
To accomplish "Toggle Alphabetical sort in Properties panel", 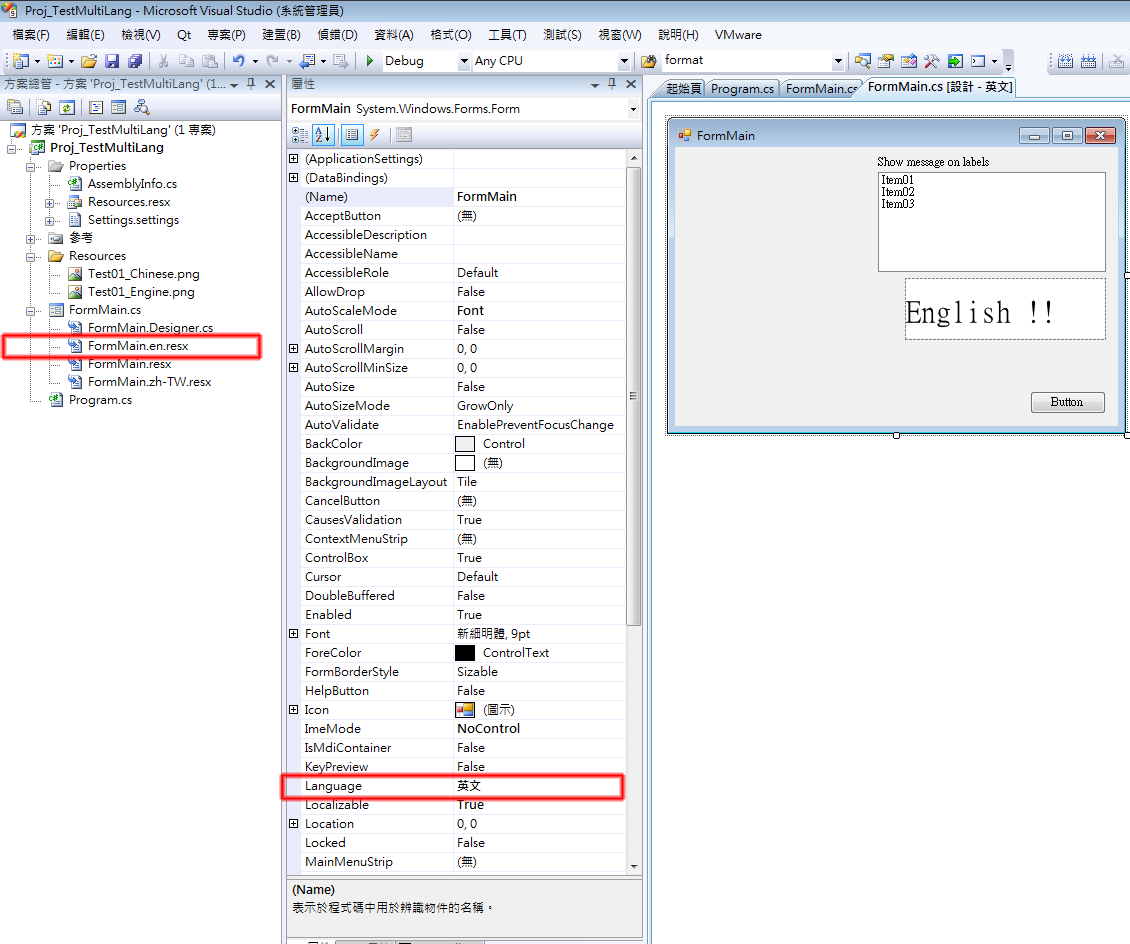I will 323,135.
